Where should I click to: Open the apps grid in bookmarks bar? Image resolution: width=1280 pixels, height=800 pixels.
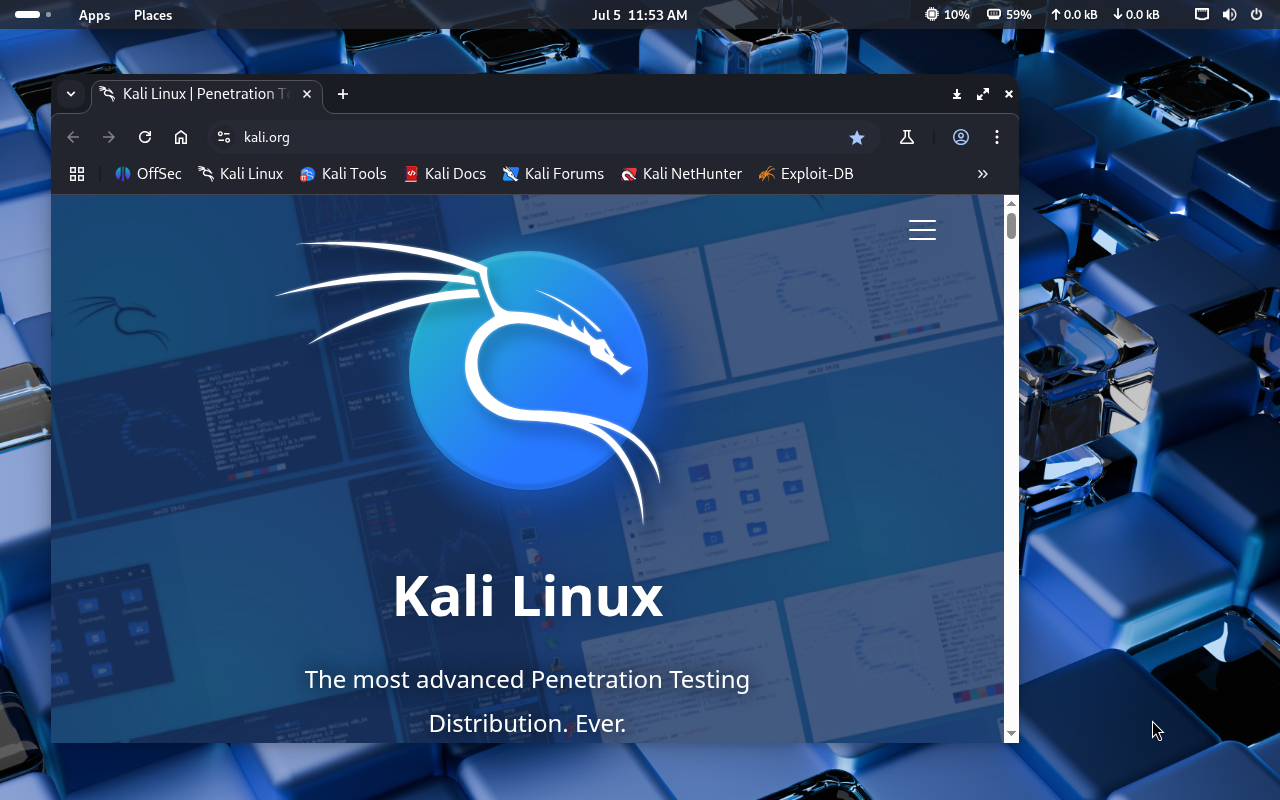(77, 174)
